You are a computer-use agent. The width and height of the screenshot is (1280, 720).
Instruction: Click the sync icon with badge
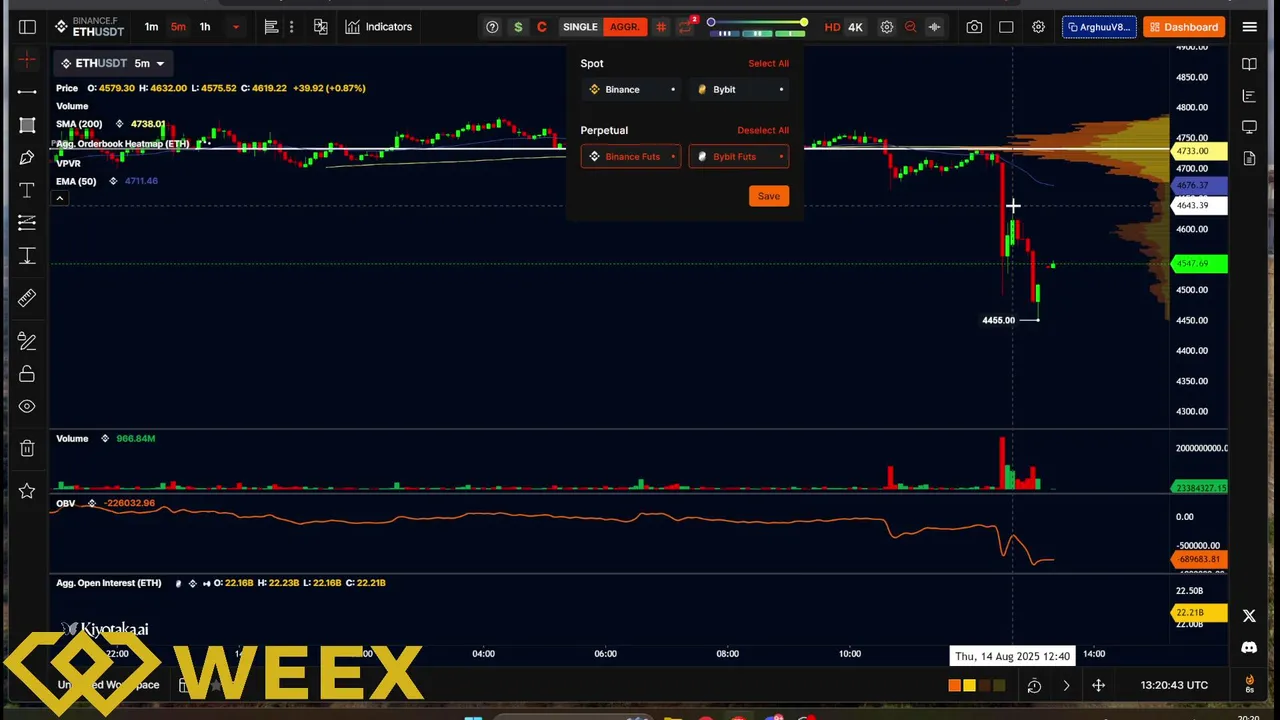pyautogui.click(x=686, y=26)
